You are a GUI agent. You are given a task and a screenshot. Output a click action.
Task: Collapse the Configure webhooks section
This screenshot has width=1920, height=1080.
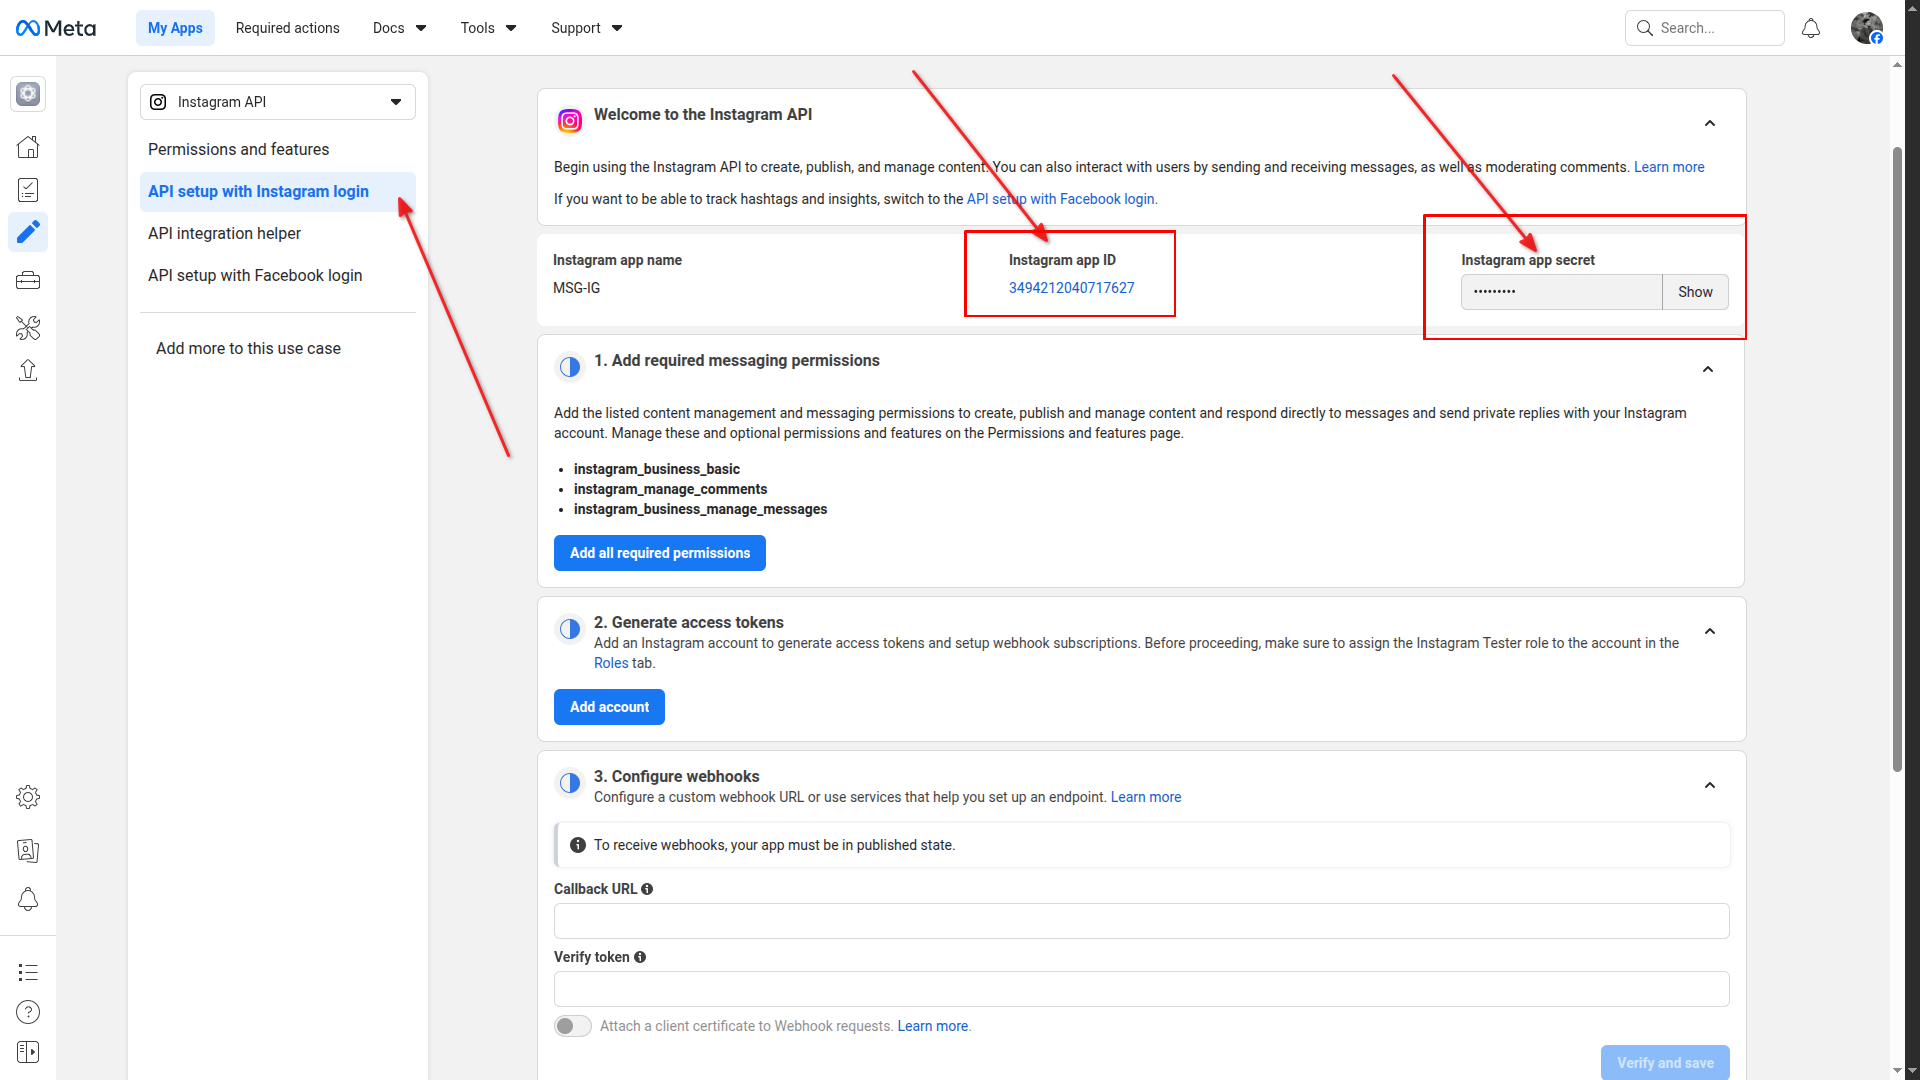pos(1709,785)
